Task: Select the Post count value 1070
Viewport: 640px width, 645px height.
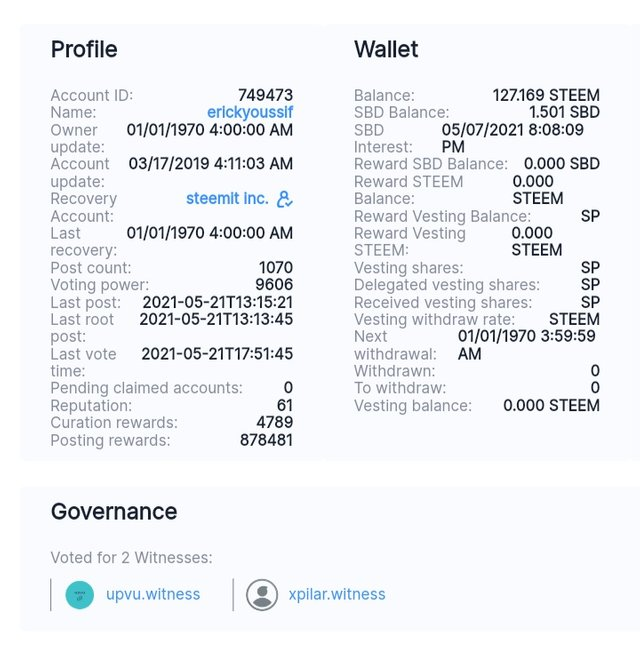Action: pos(275,268)
